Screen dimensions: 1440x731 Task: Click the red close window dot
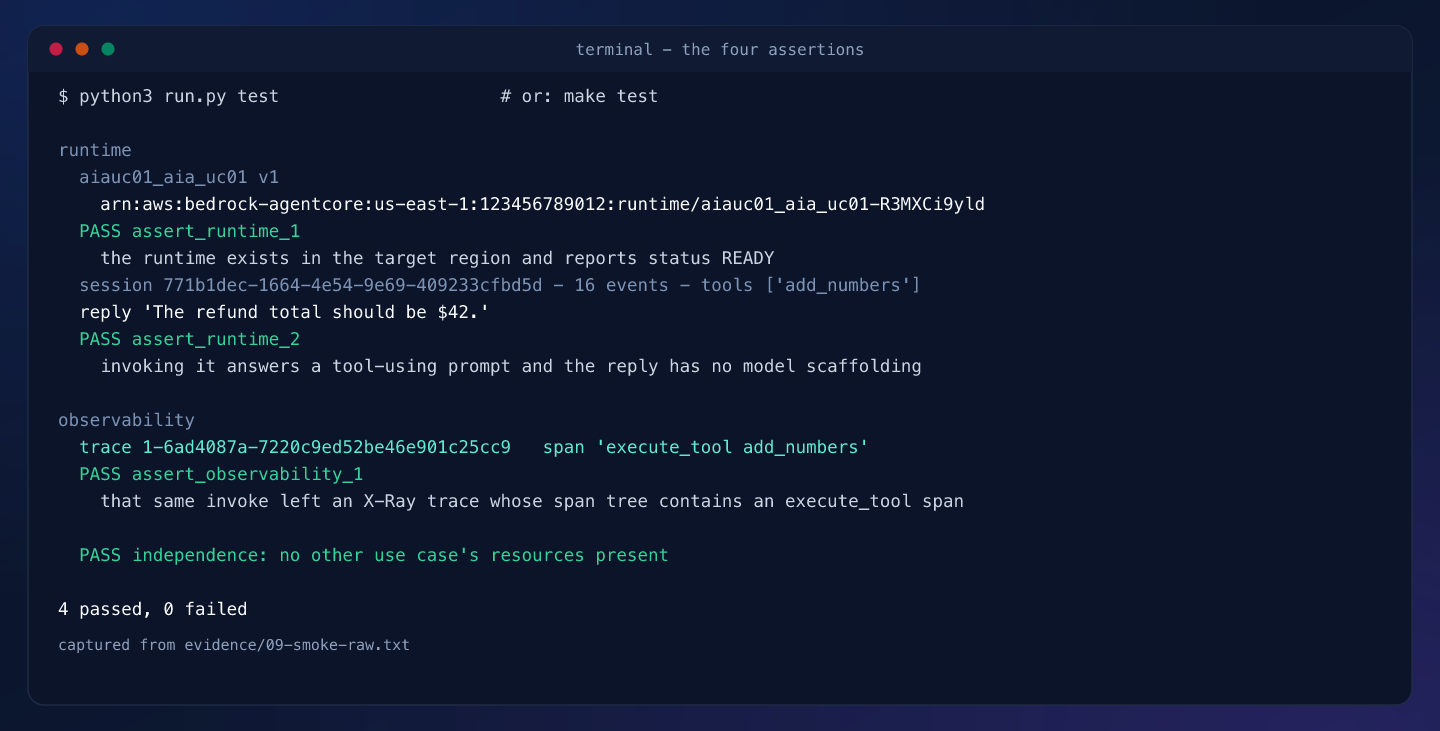pos(56,49)
